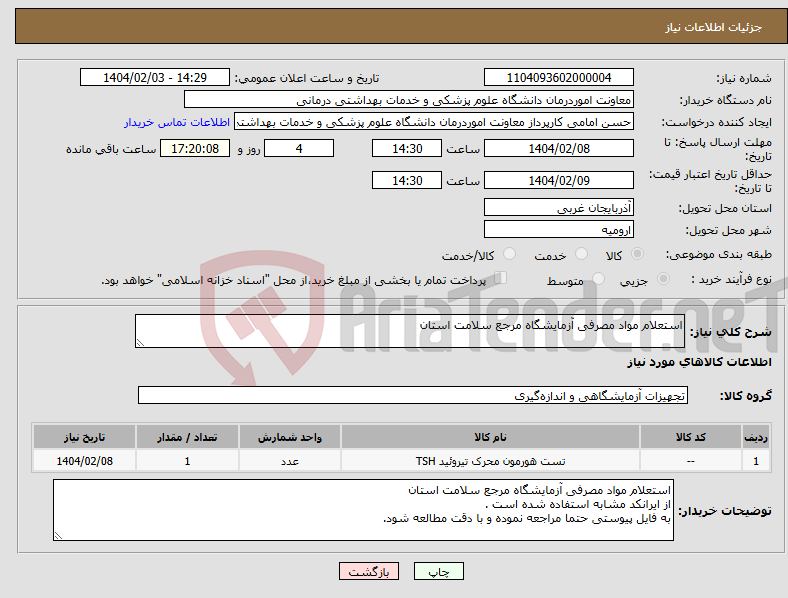Click the واحد شمارش column header
This screenshot has width=788, height=598.
[289, 437]
